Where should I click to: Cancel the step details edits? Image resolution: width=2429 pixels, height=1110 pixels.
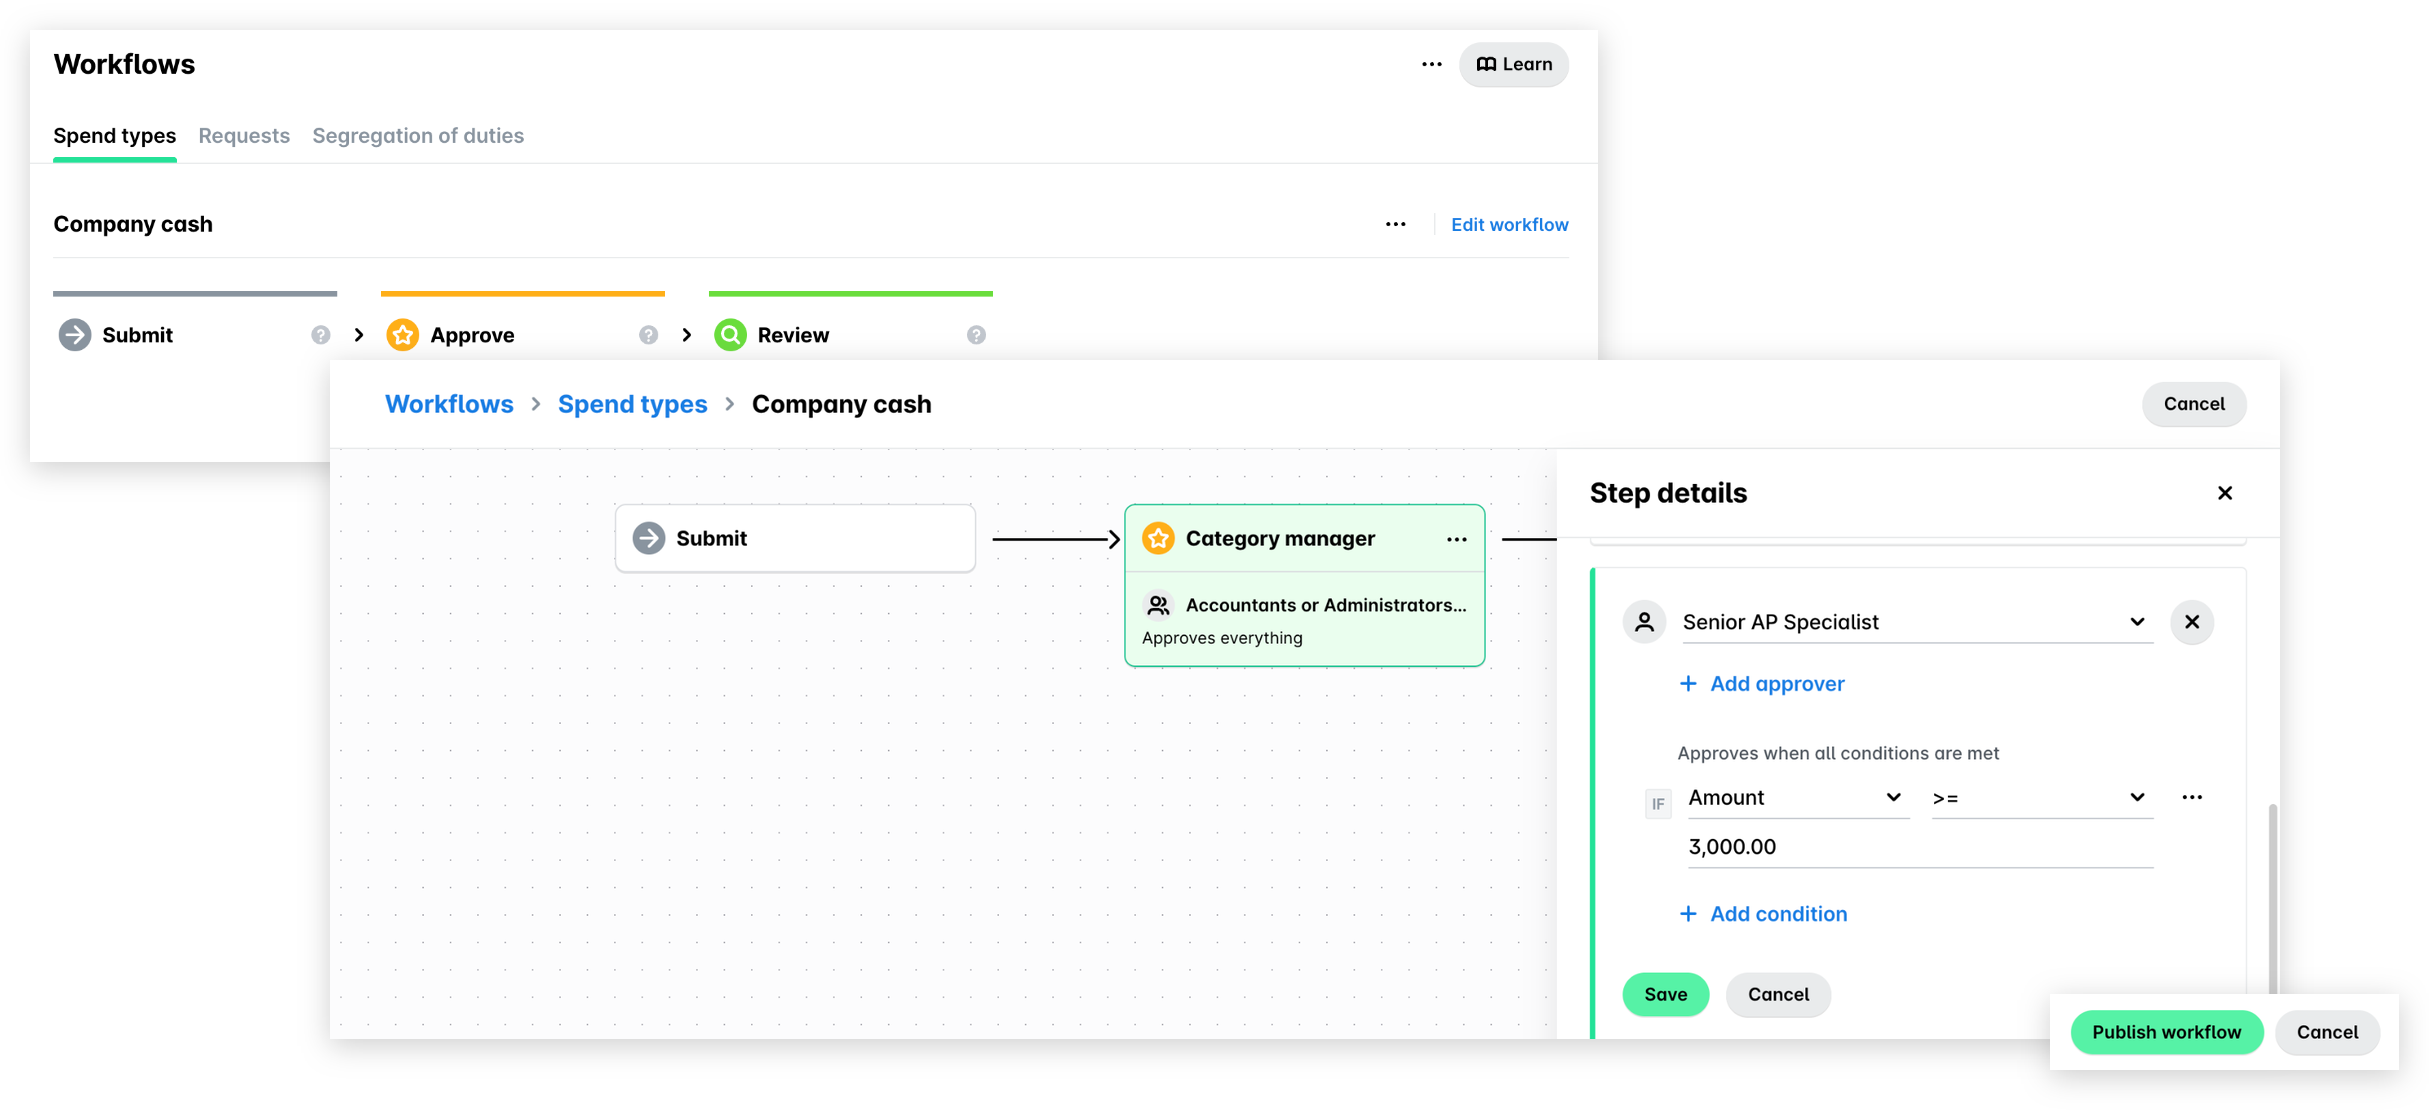[1778, 995]
